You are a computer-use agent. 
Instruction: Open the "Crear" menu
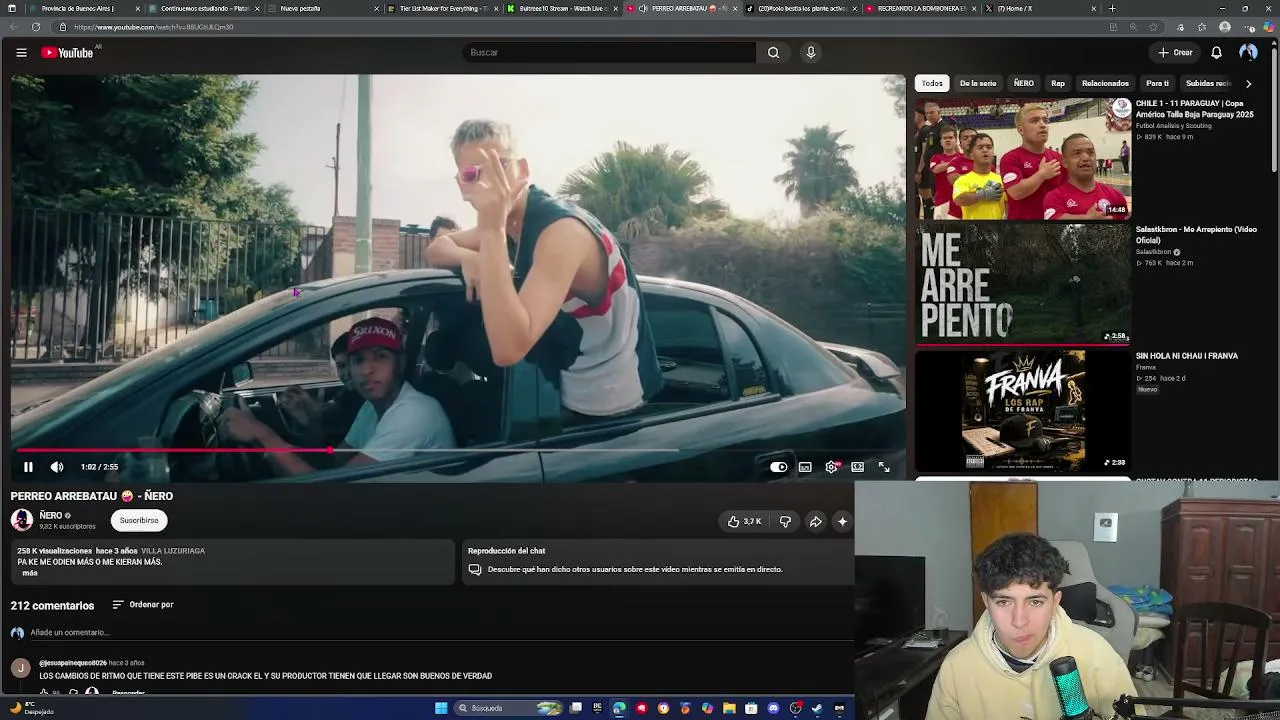[x=1175, y=52]
